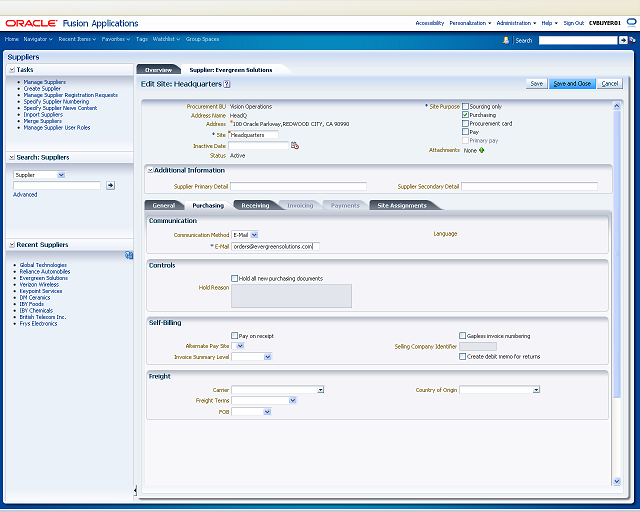Switch to the Receiving tab
The image size is (640, 512).
point(255,205)
